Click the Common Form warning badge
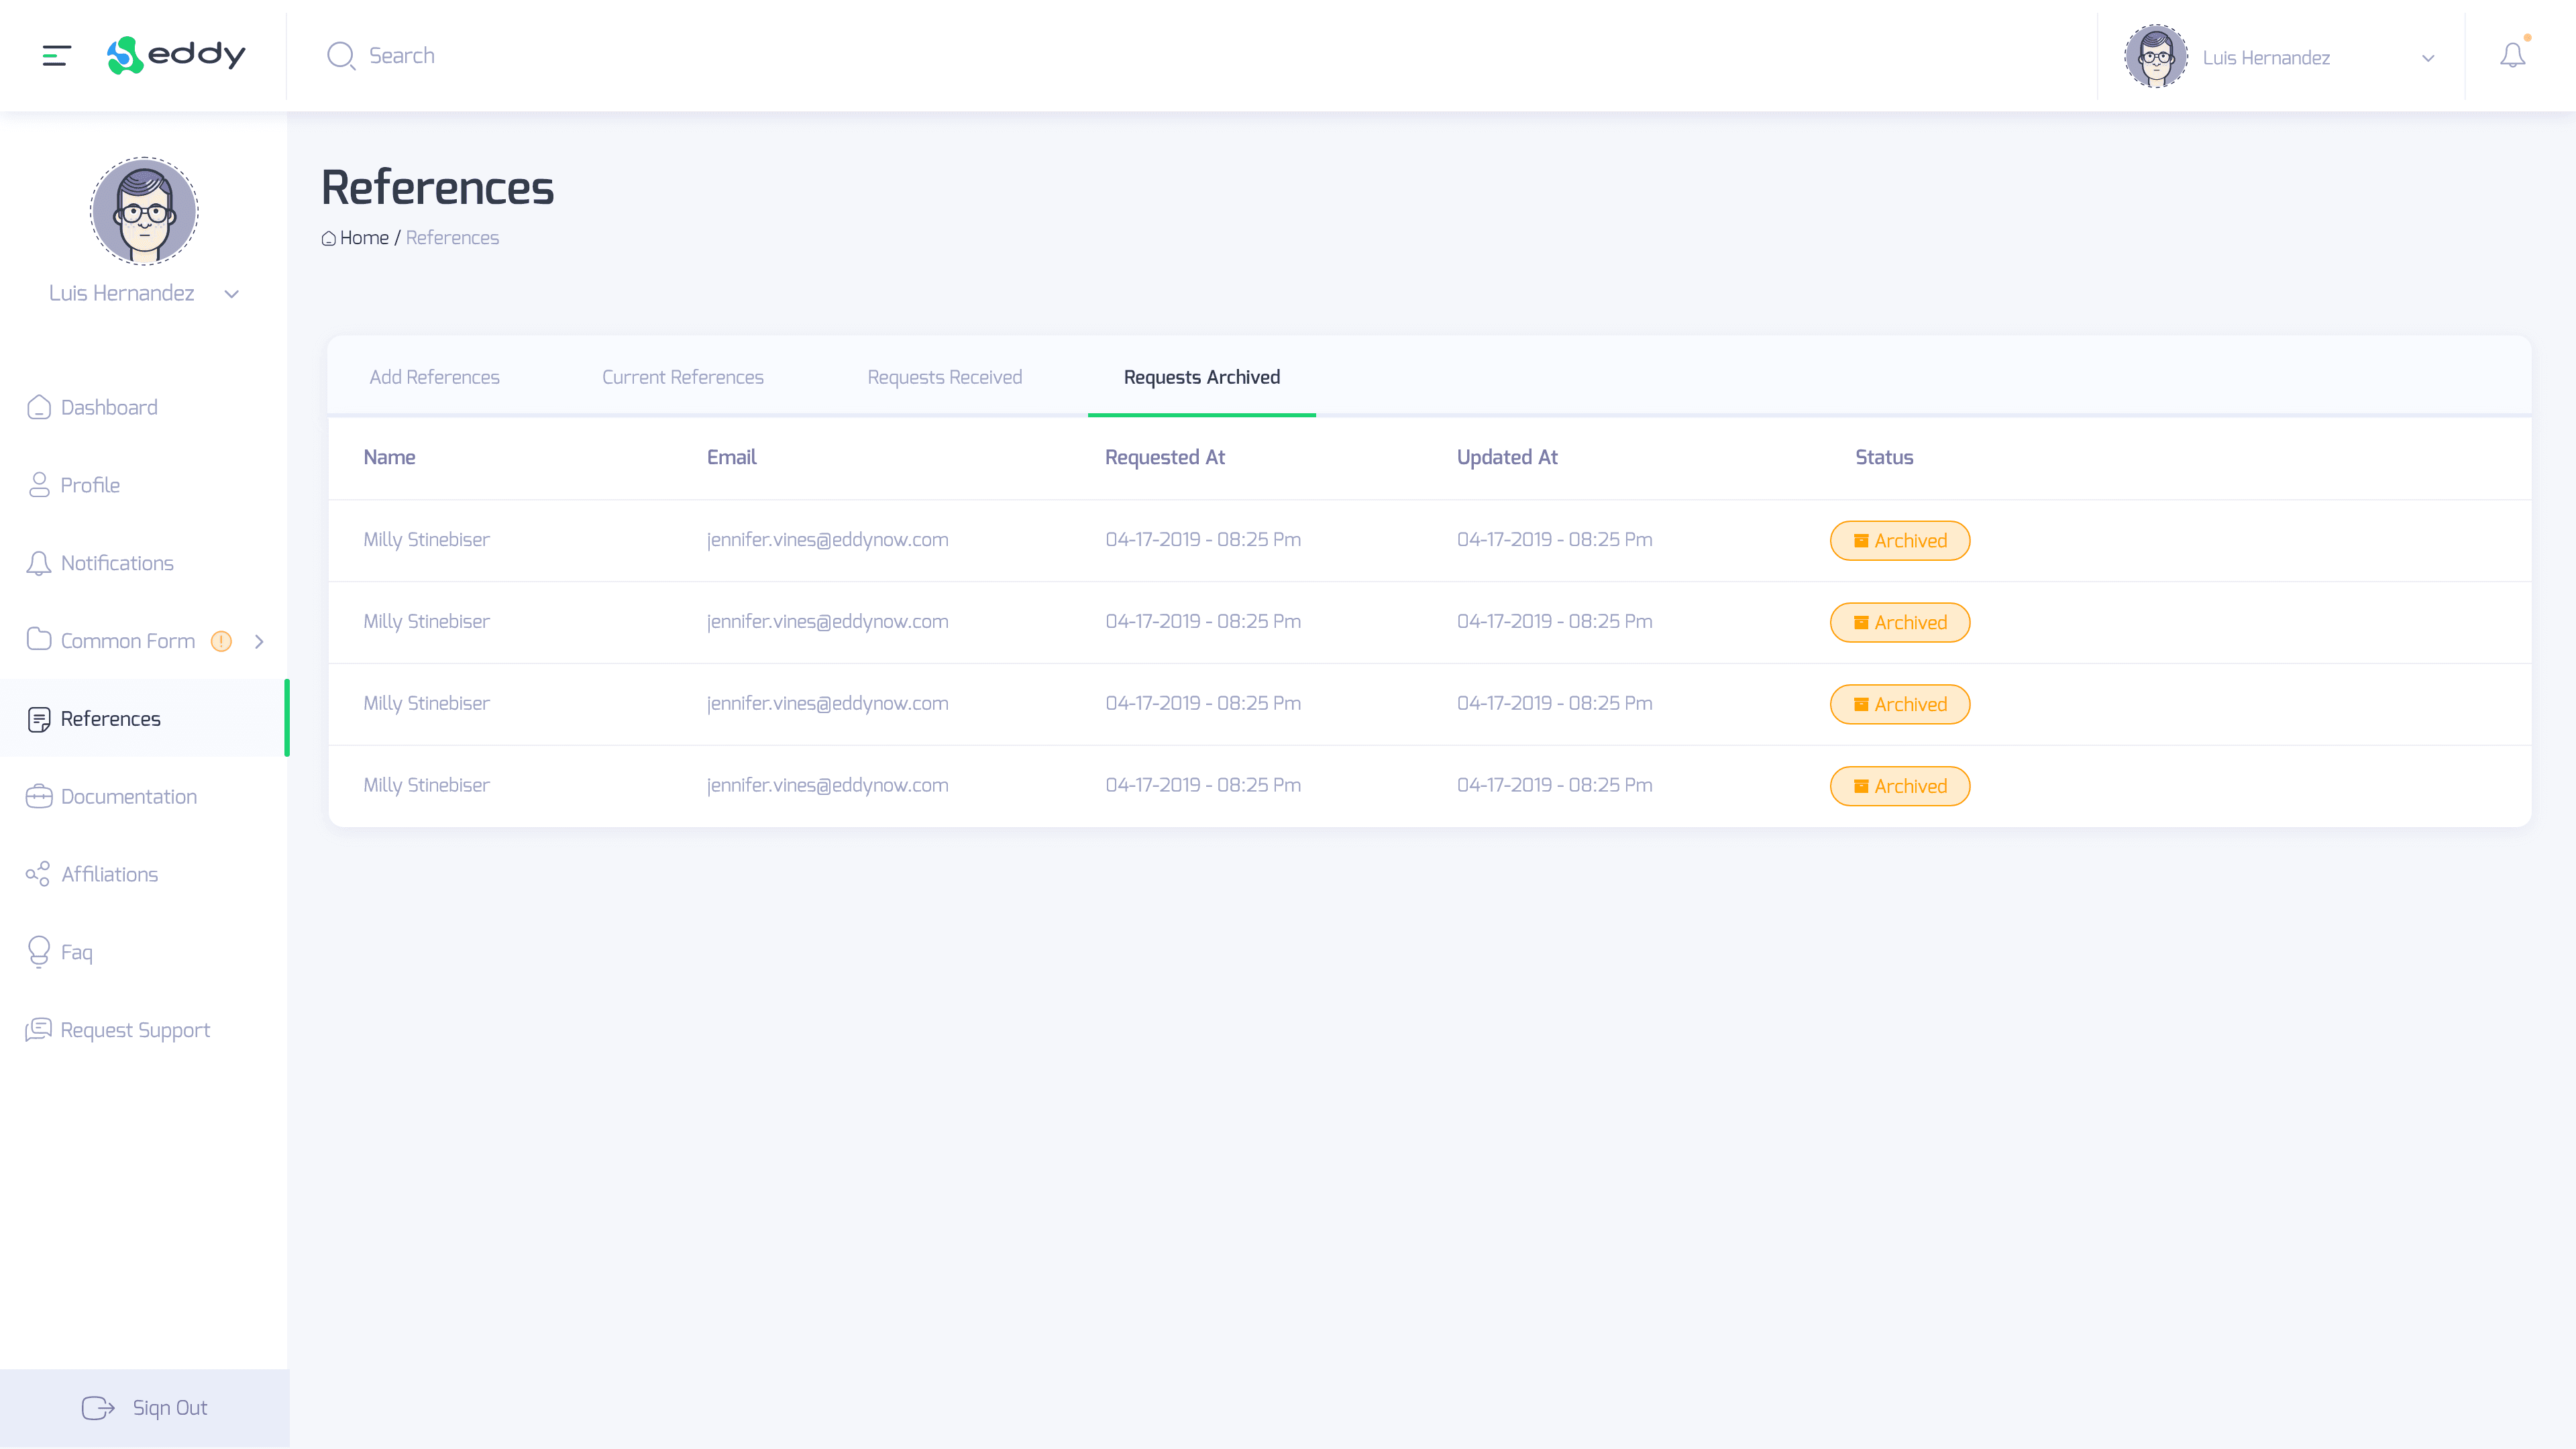Screen dimensions: 2576x1449 [x=221, y=641]
